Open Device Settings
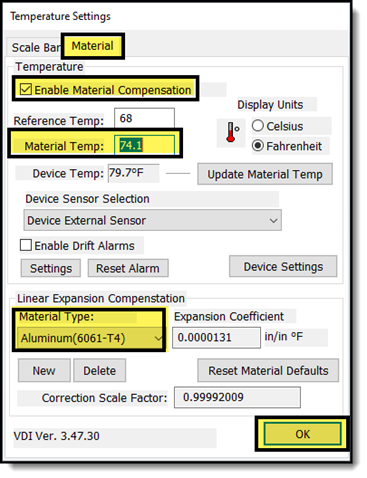367x478 pixels. [283, 266]
